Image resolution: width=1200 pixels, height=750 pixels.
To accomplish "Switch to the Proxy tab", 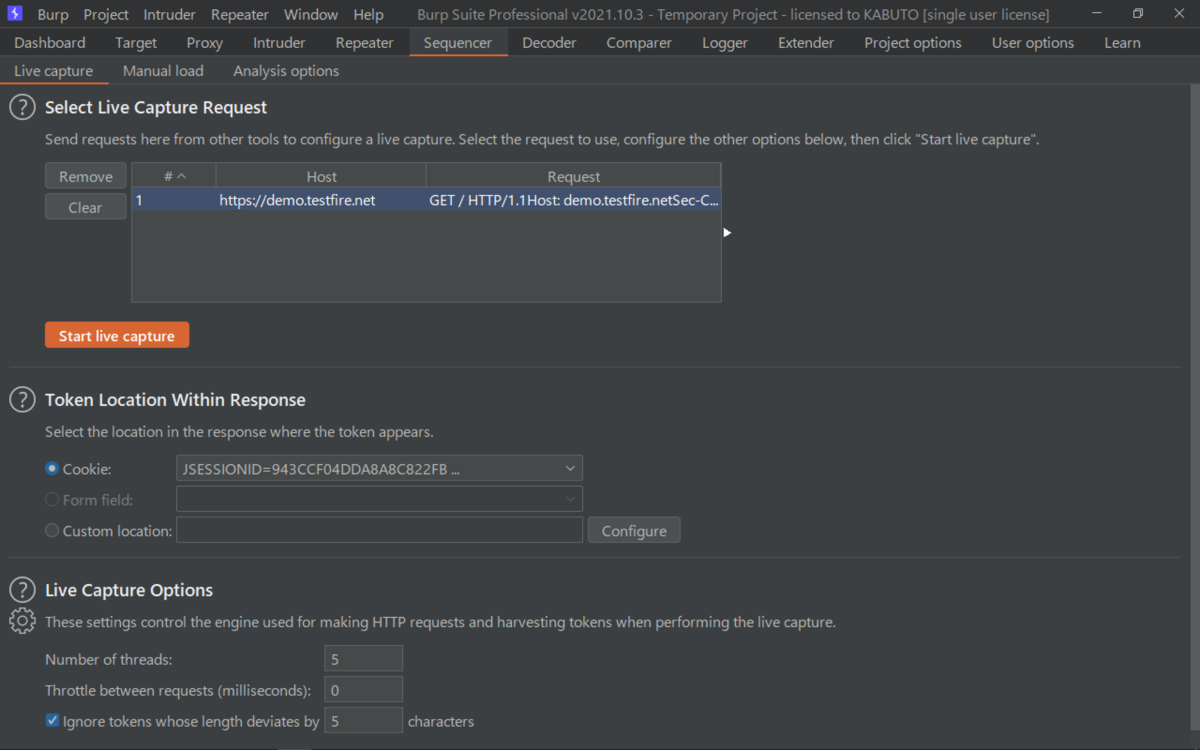I will pyautogui.click(x=204, y=42).
